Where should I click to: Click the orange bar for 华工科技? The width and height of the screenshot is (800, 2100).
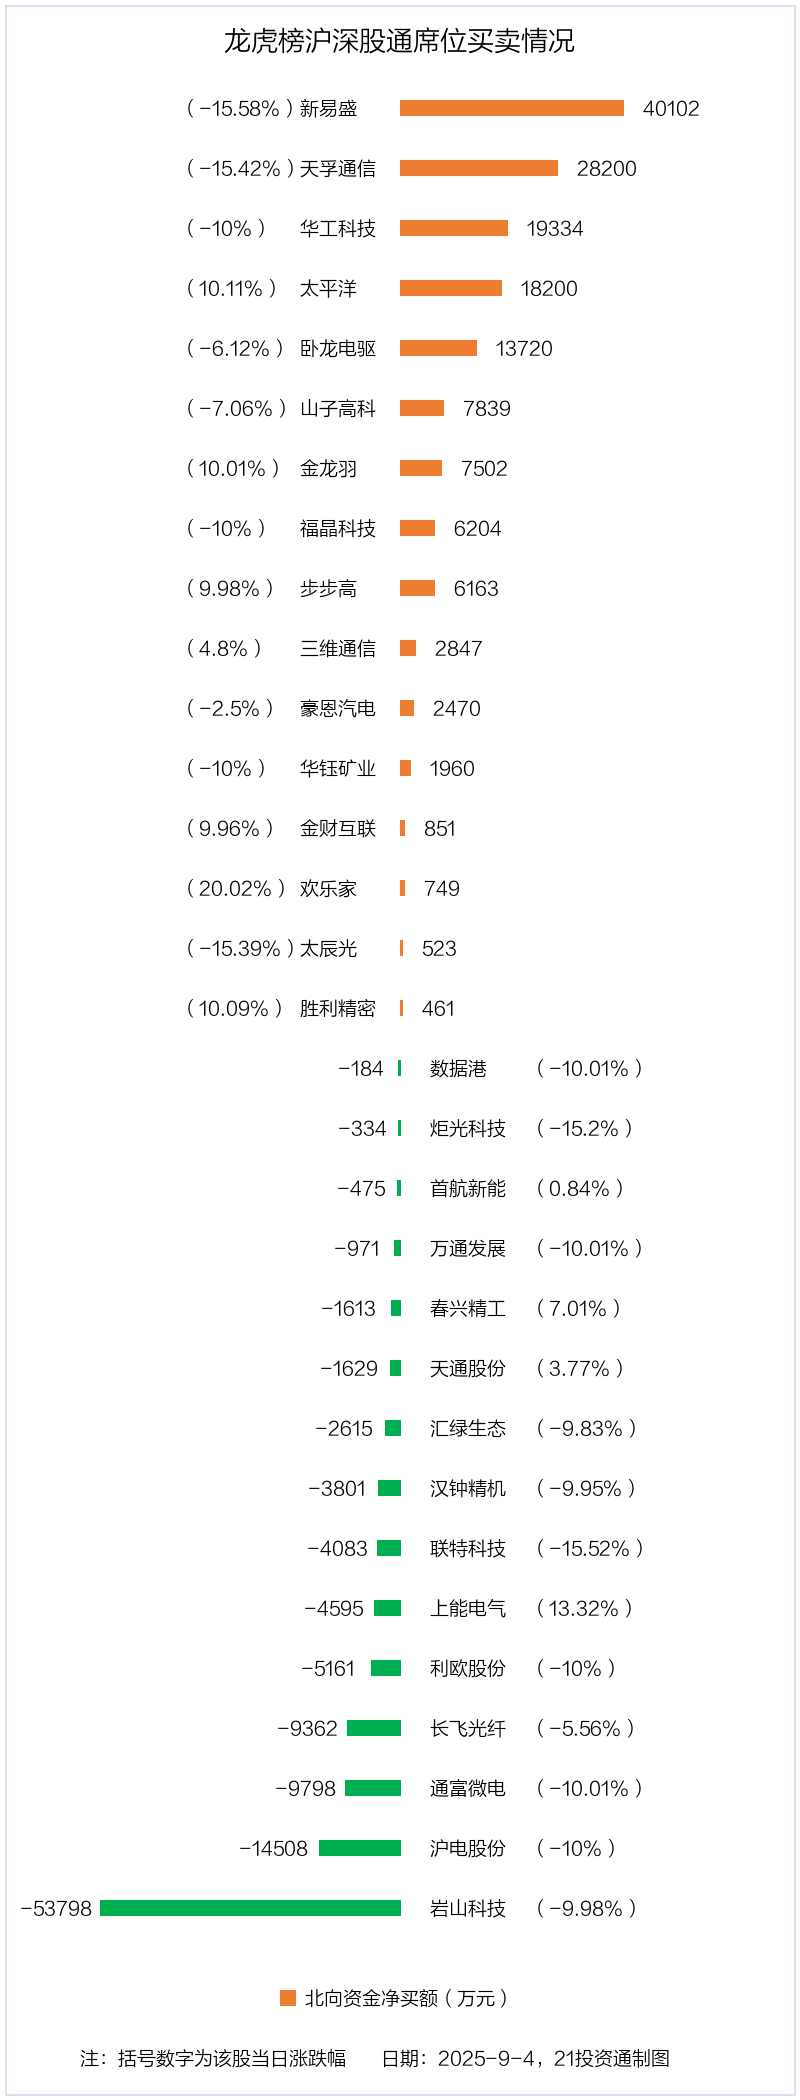pos(453,228)
